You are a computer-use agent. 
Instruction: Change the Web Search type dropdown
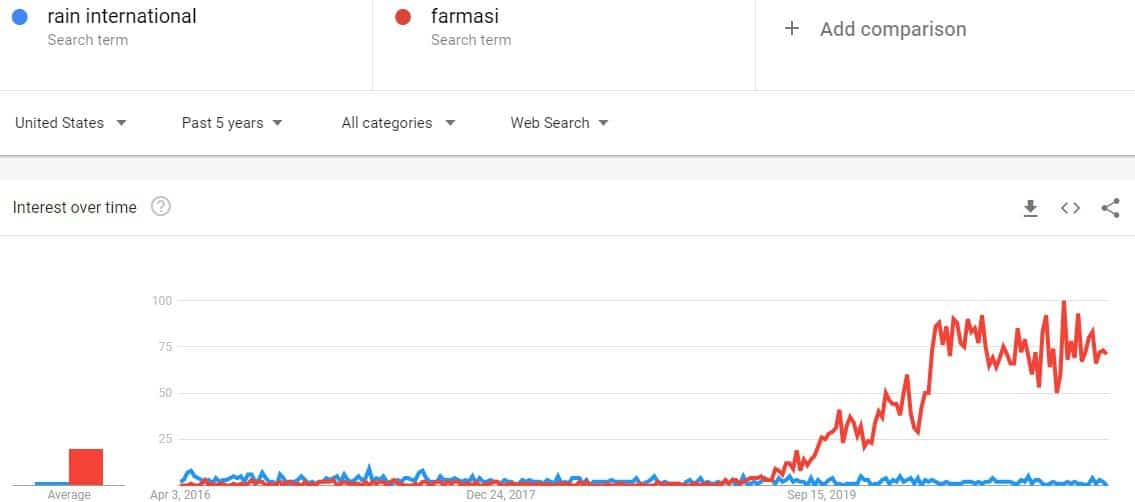point(560,123)
